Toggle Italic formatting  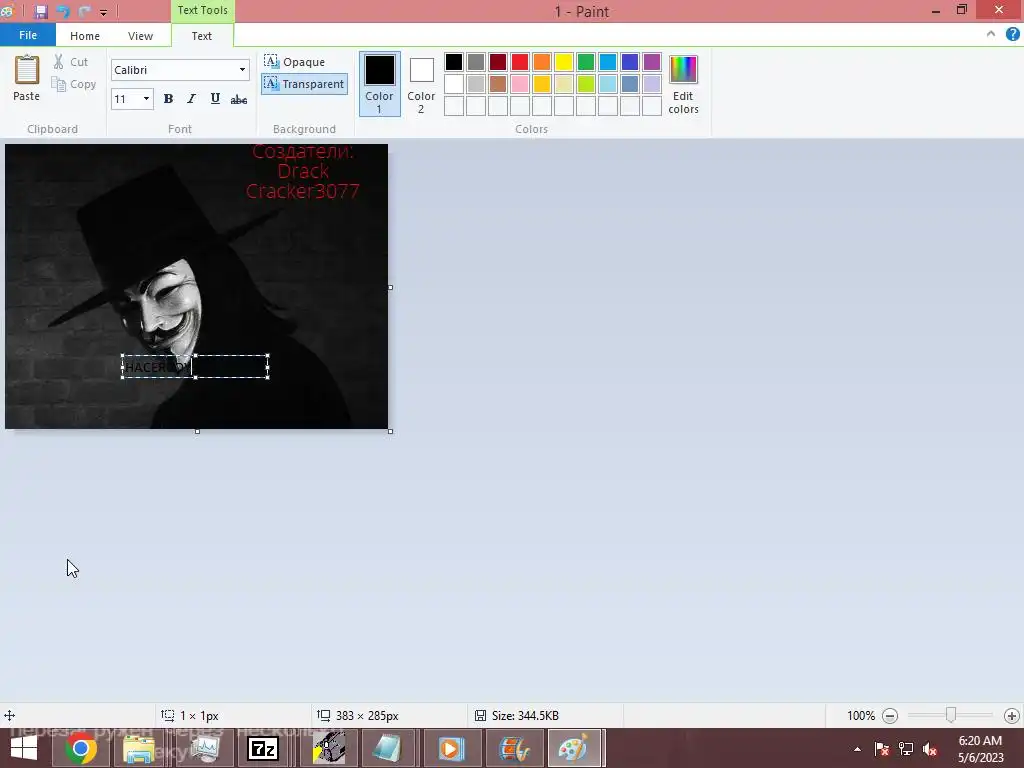coord(191,99)
